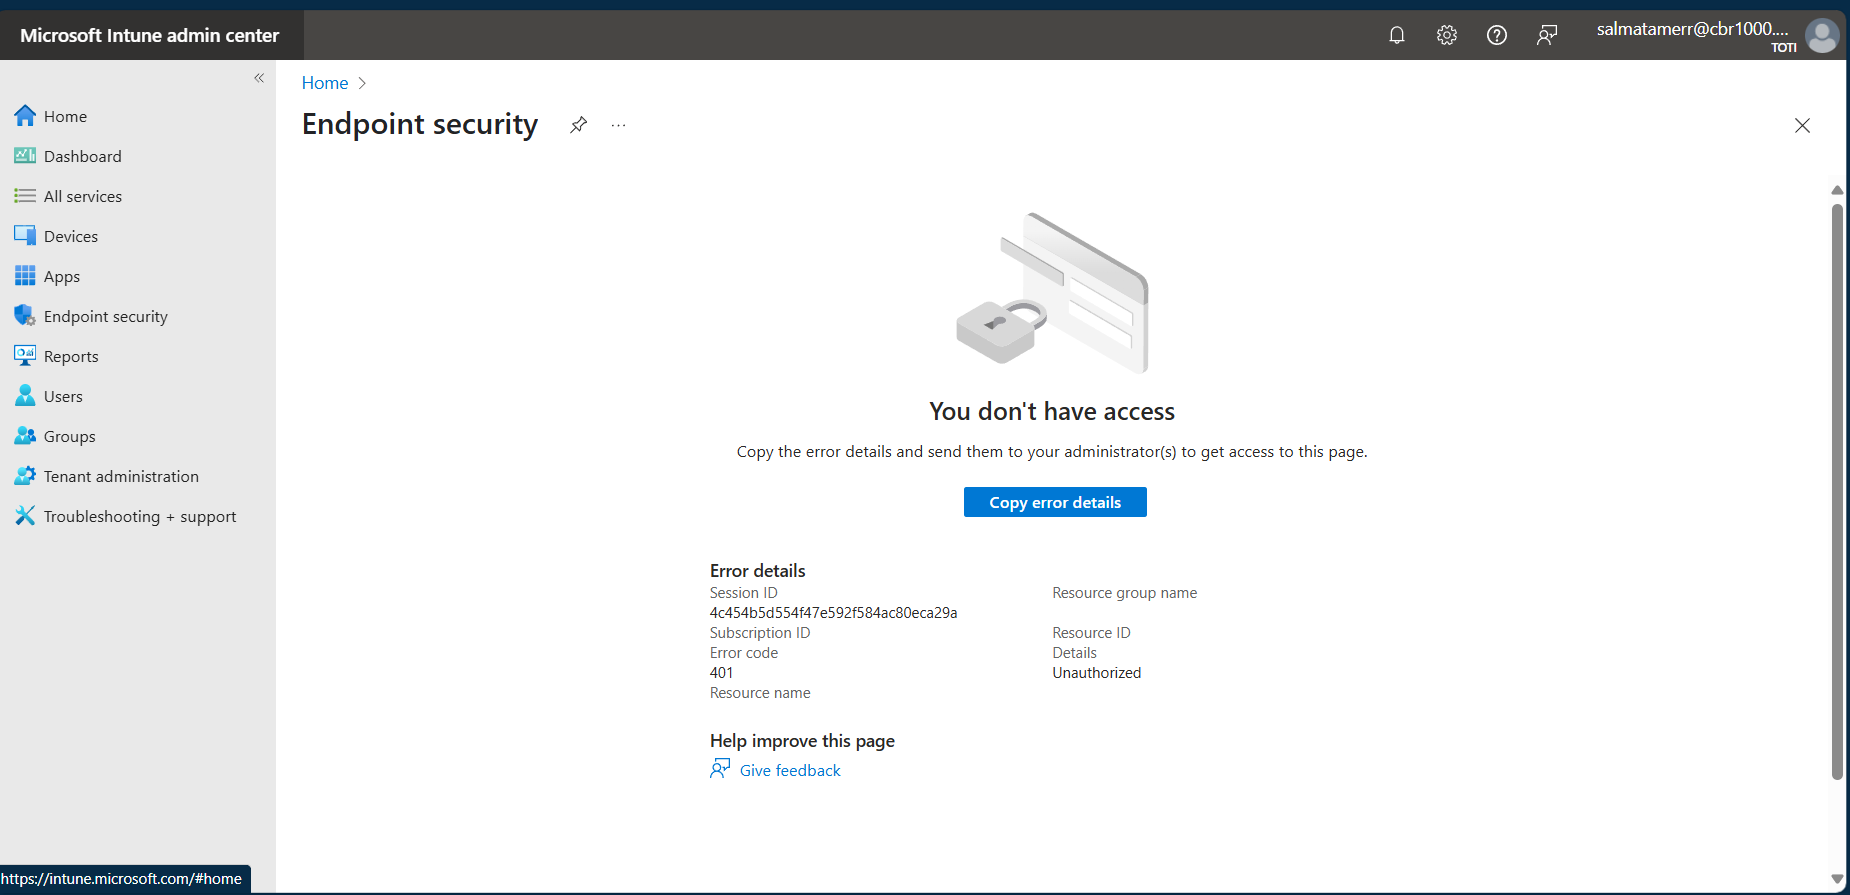Click the account name salmatamerr@cbr1000
This screenshot has width=1850, height=895.
pos(1692,29)
